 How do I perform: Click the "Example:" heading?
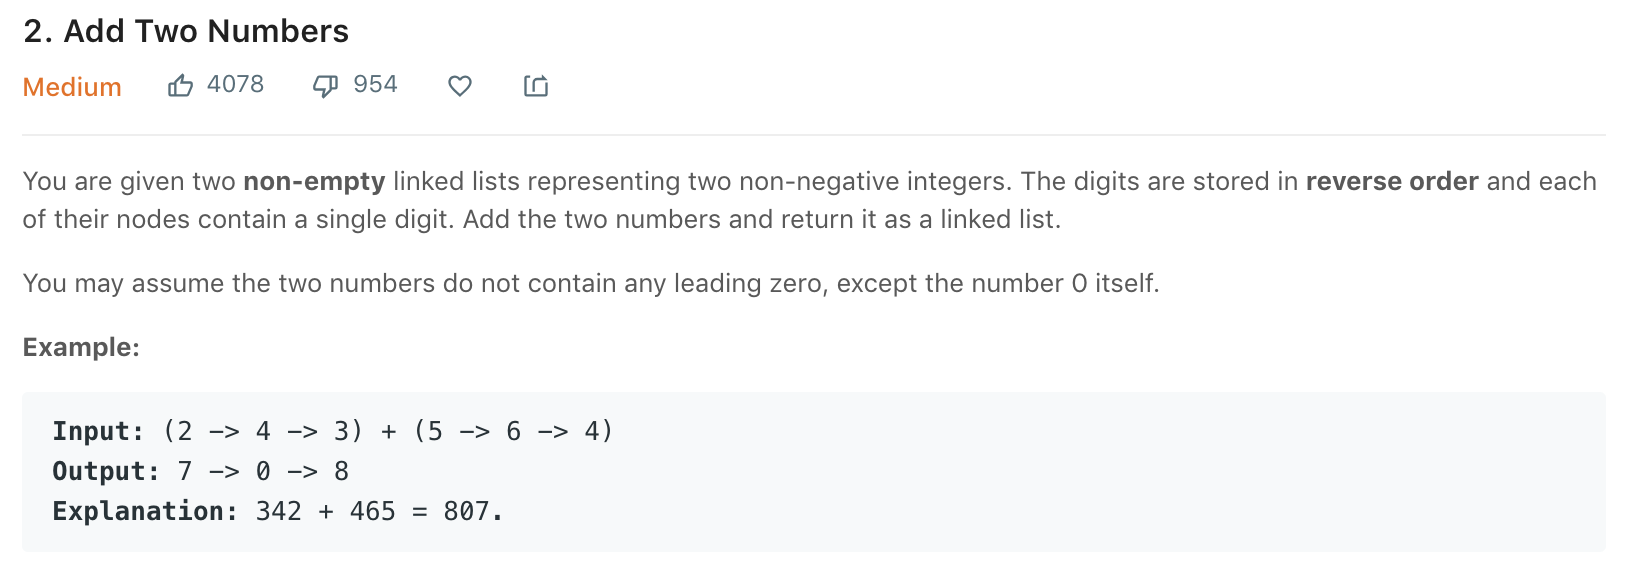point(80,347)
